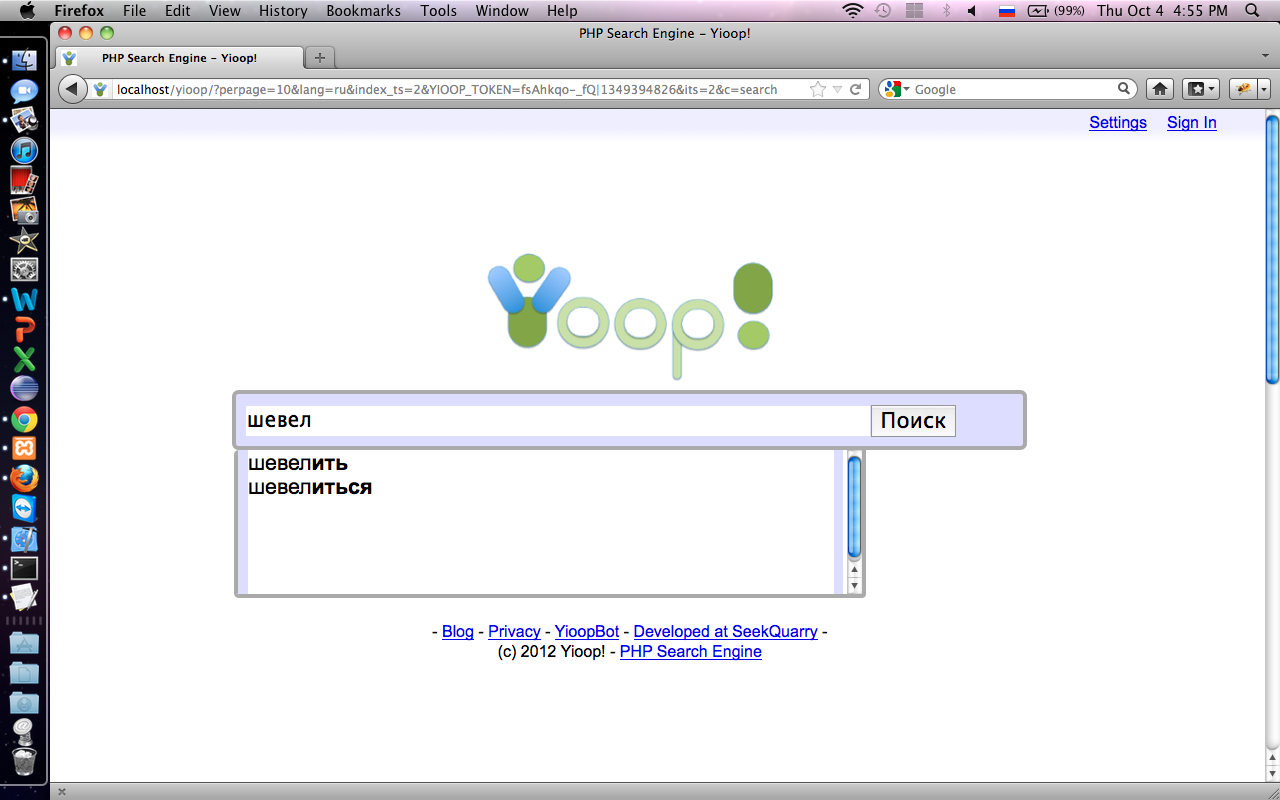The width and height of the screenshot is (1280, 800).
Task: Open the URL history dropdown arrow
Action: tap(838, 89)
